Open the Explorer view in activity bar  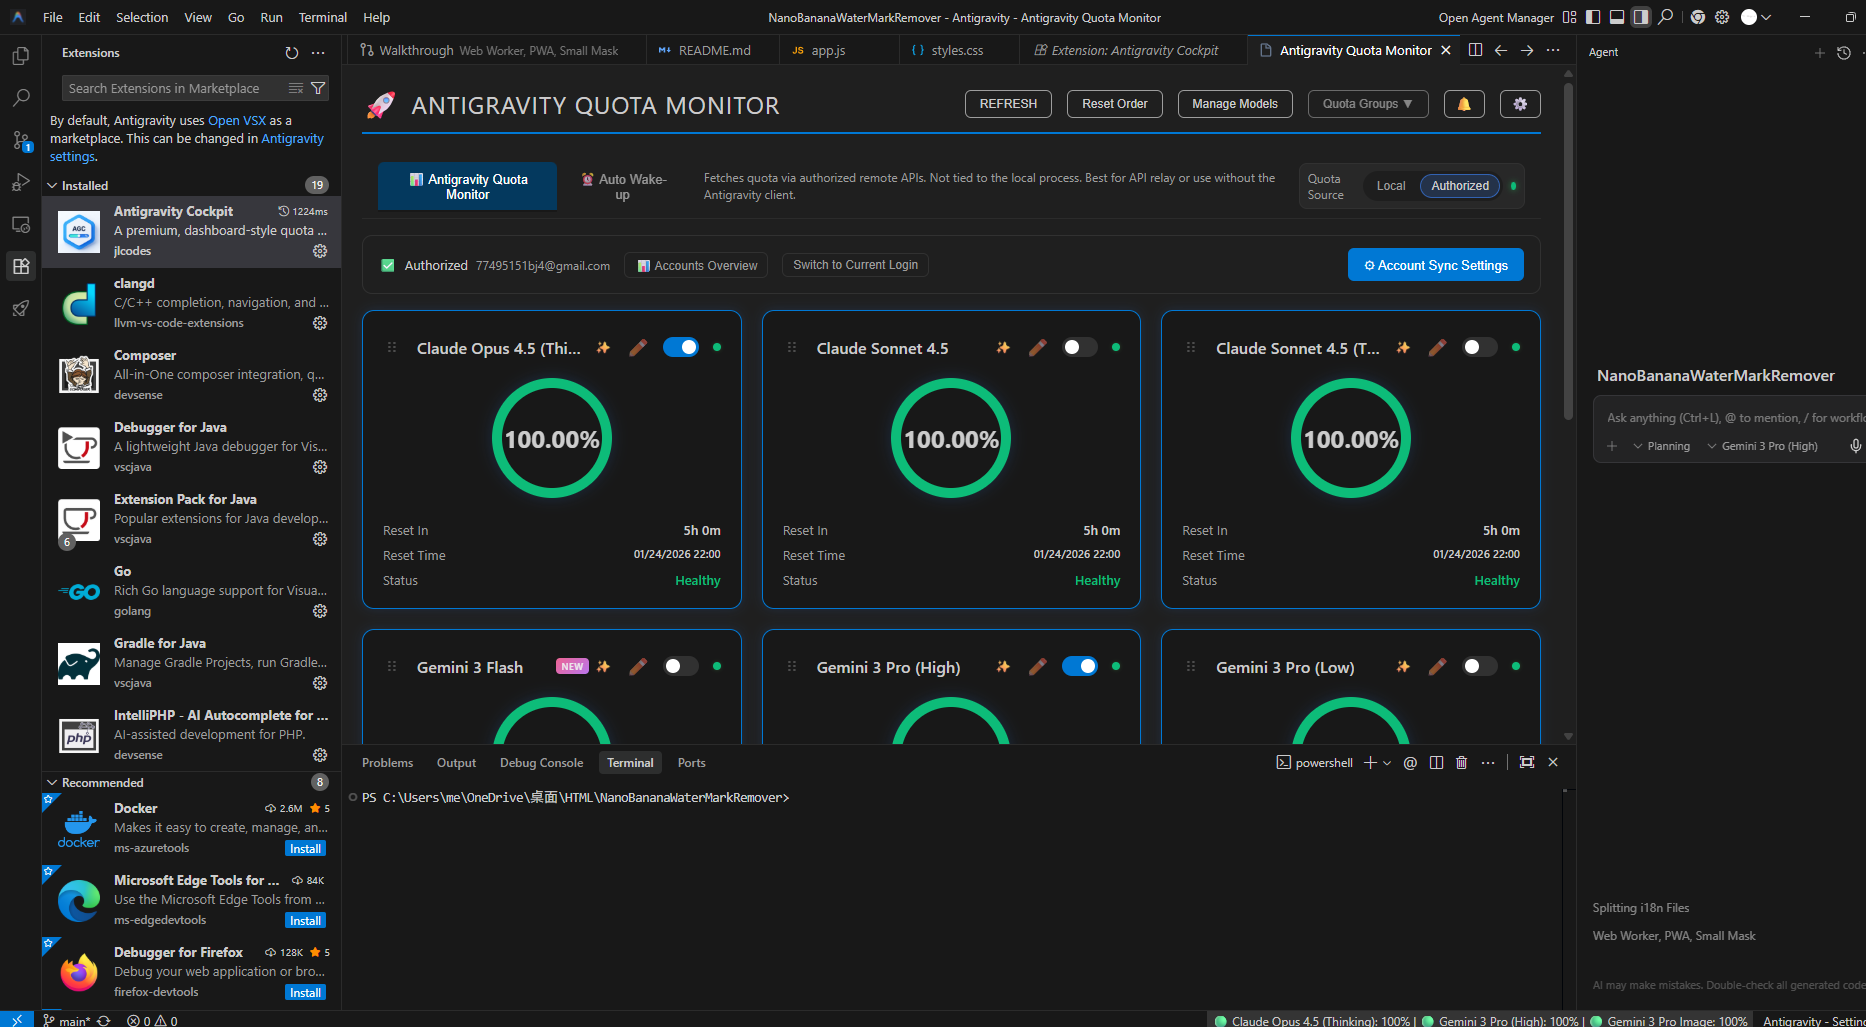click(x=20, y=56)
